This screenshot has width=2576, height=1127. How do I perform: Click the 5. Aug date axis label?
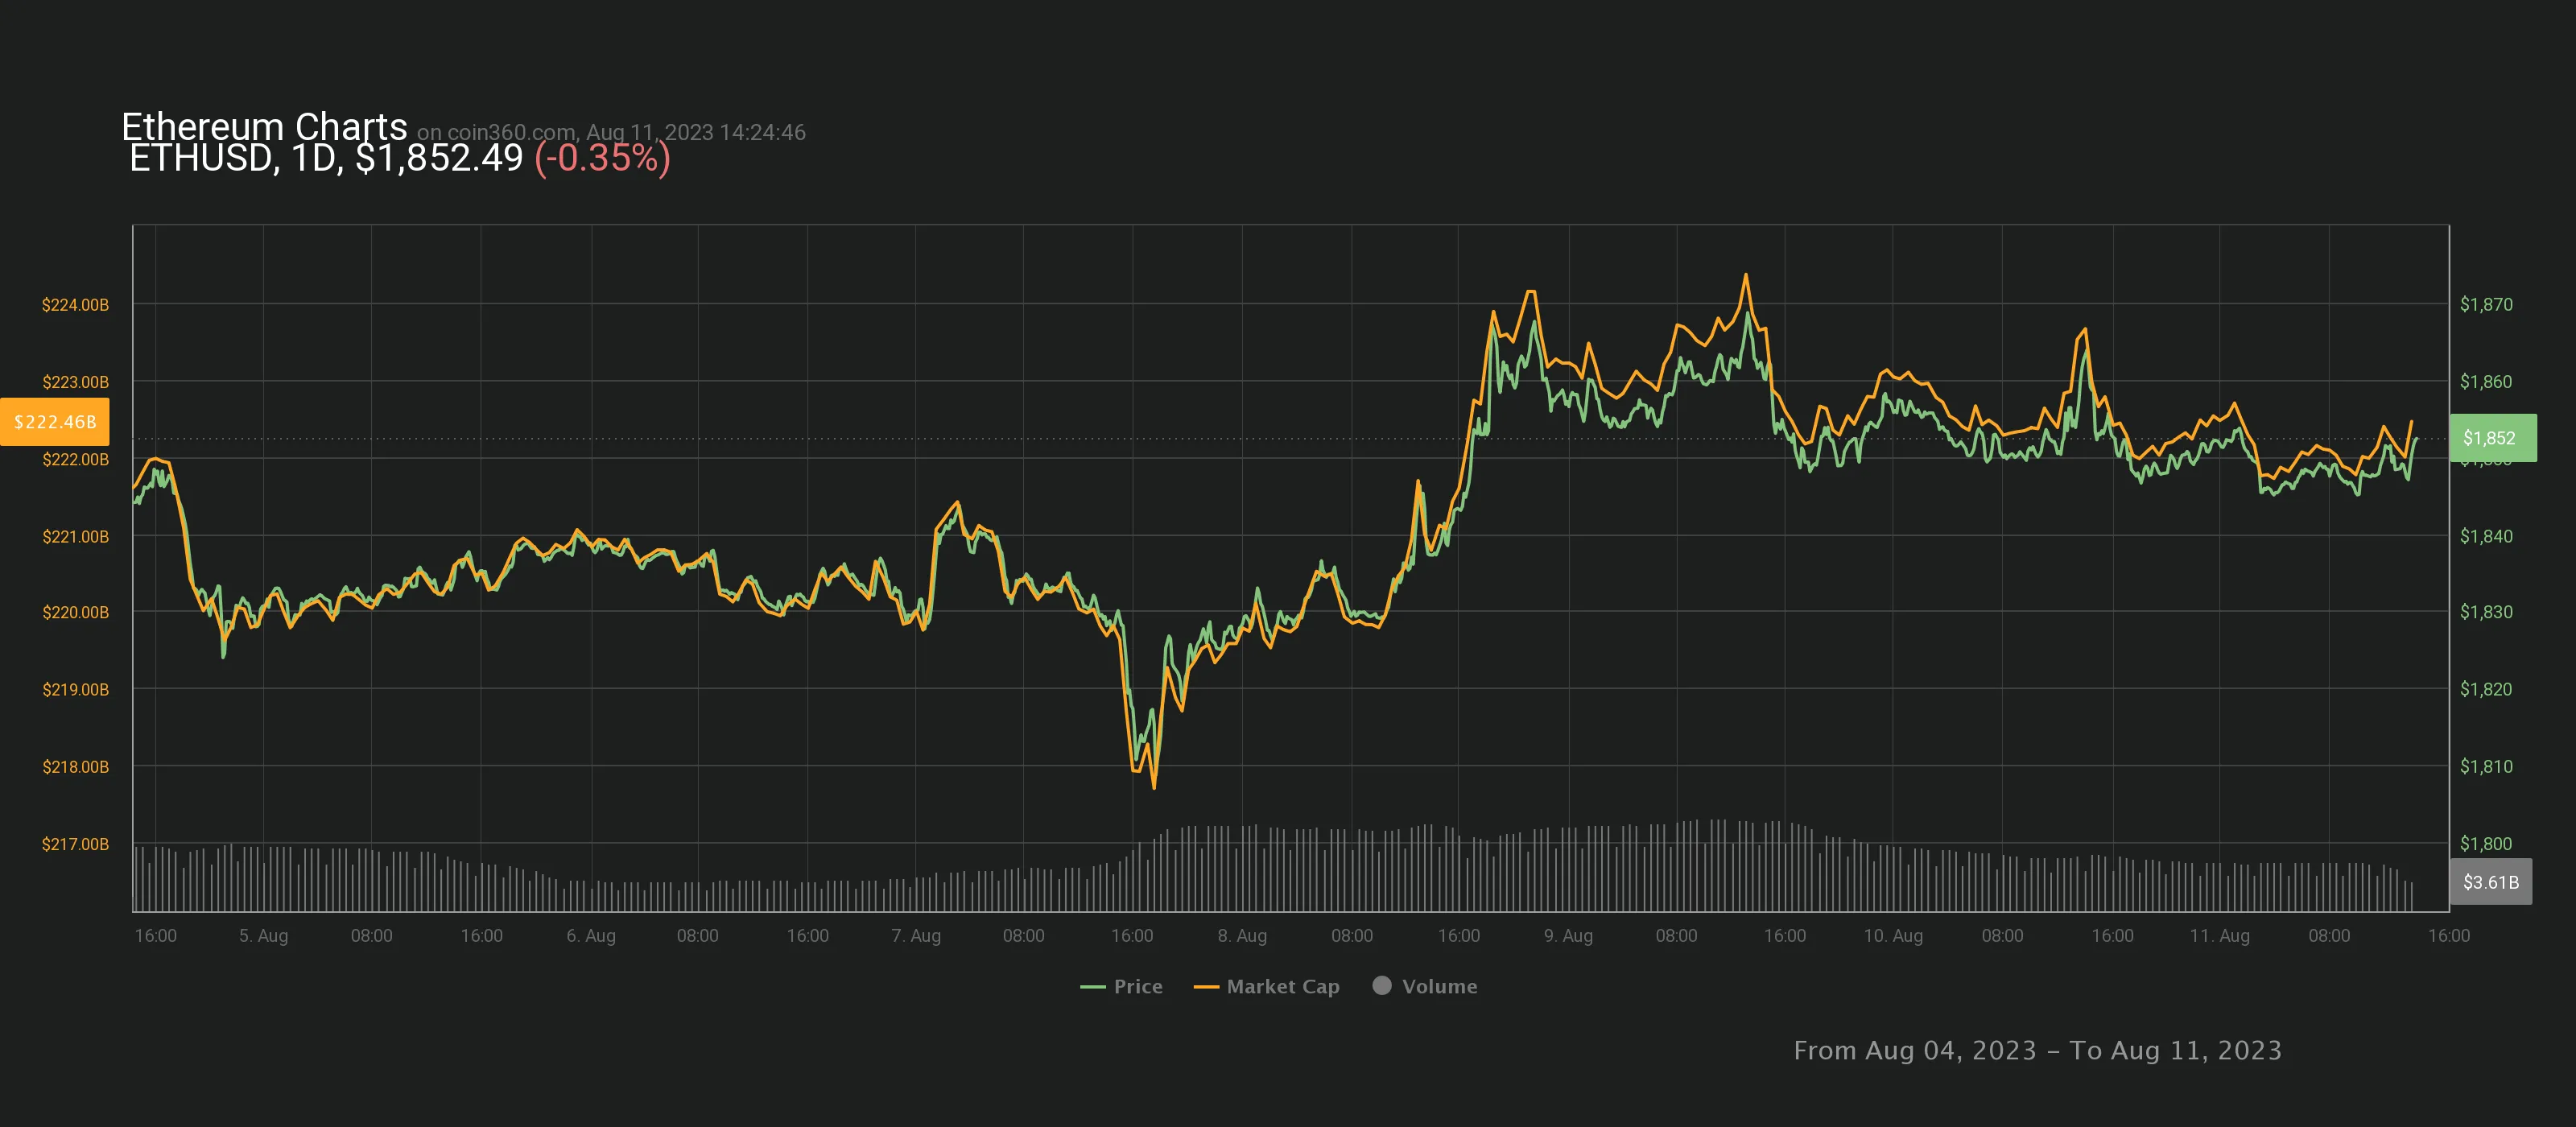pyautogui.click(x=263, y=935)
